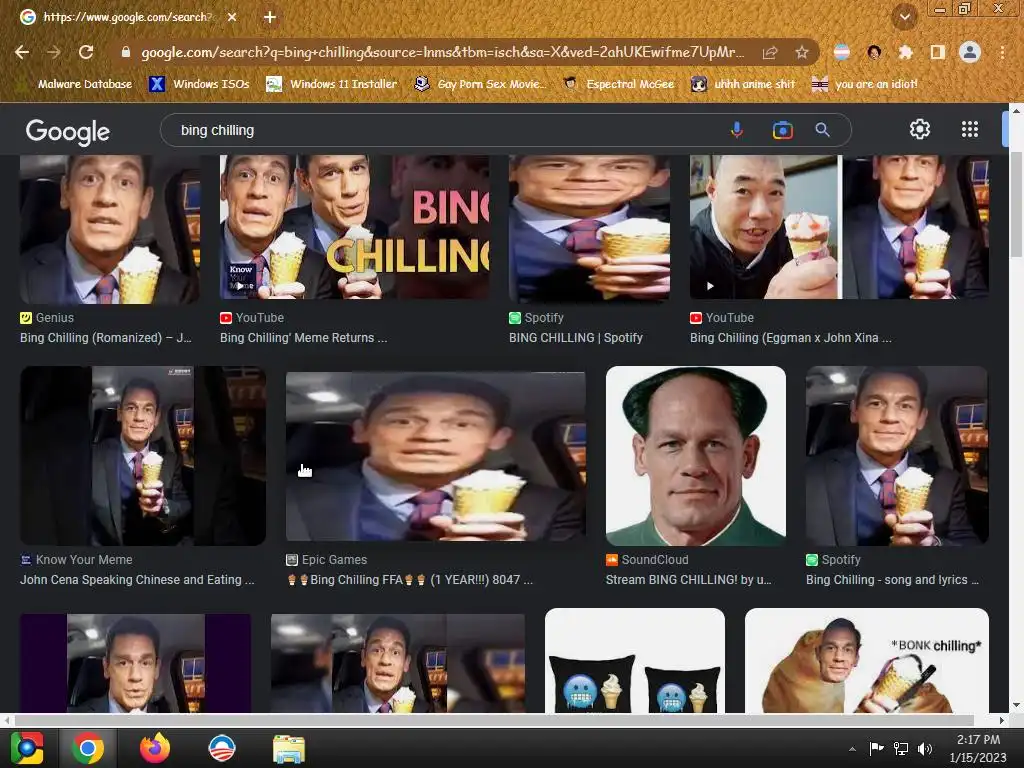This screenshot has height=768, width=1024.
Task: Click the address bar URL
Action: (442, 52)
